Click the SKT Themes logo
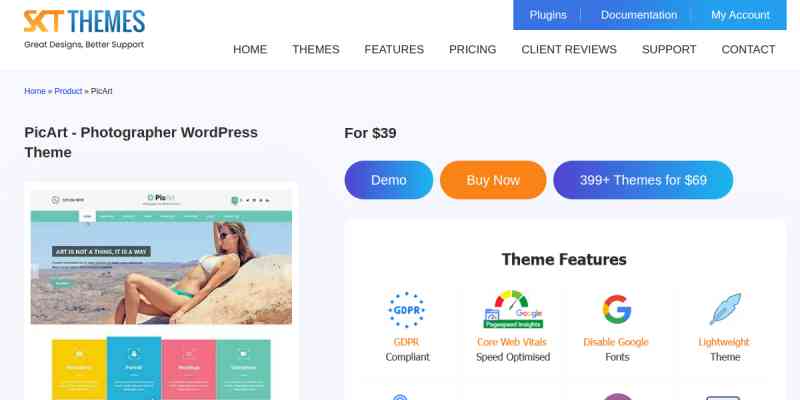The height and width of the screenshot is (400, 800). tap(84, 29)
